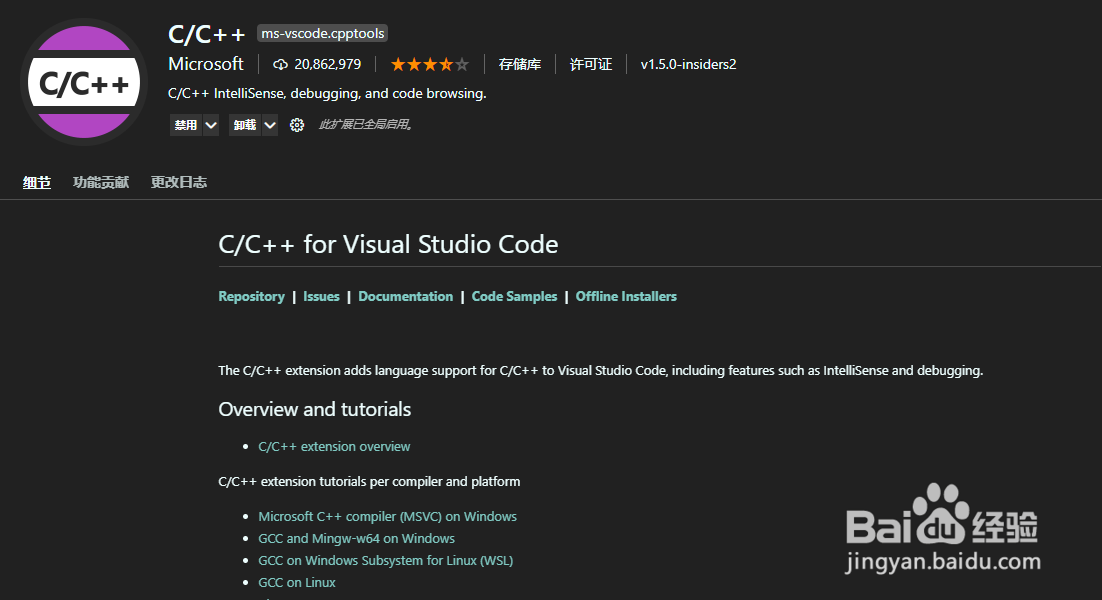Open the C/C++ extension overview link
The height and width of the screenshot is (600, 1102).
click(334, 446)
